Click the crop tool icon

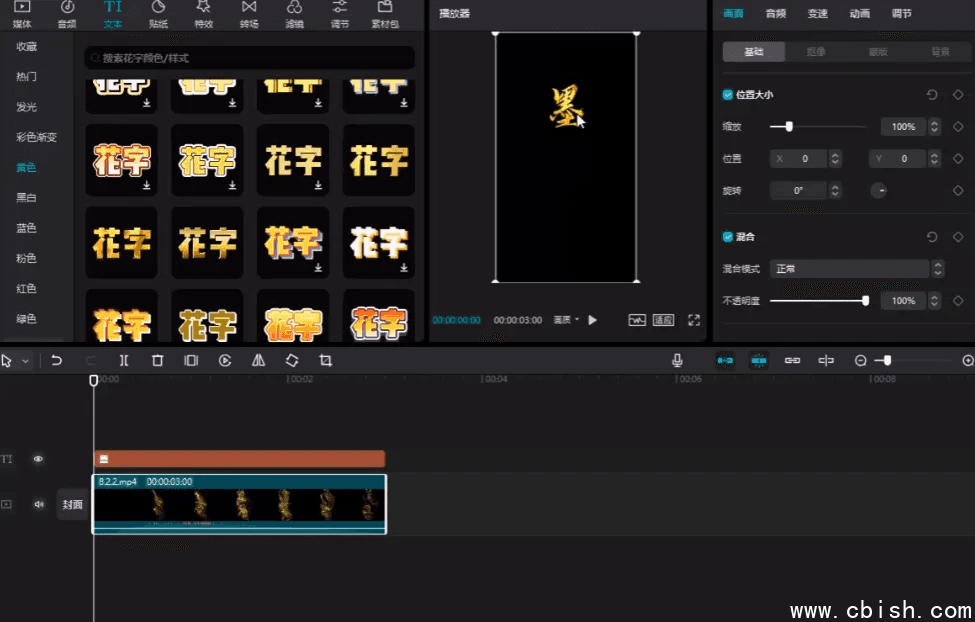[x=325, y=360]
